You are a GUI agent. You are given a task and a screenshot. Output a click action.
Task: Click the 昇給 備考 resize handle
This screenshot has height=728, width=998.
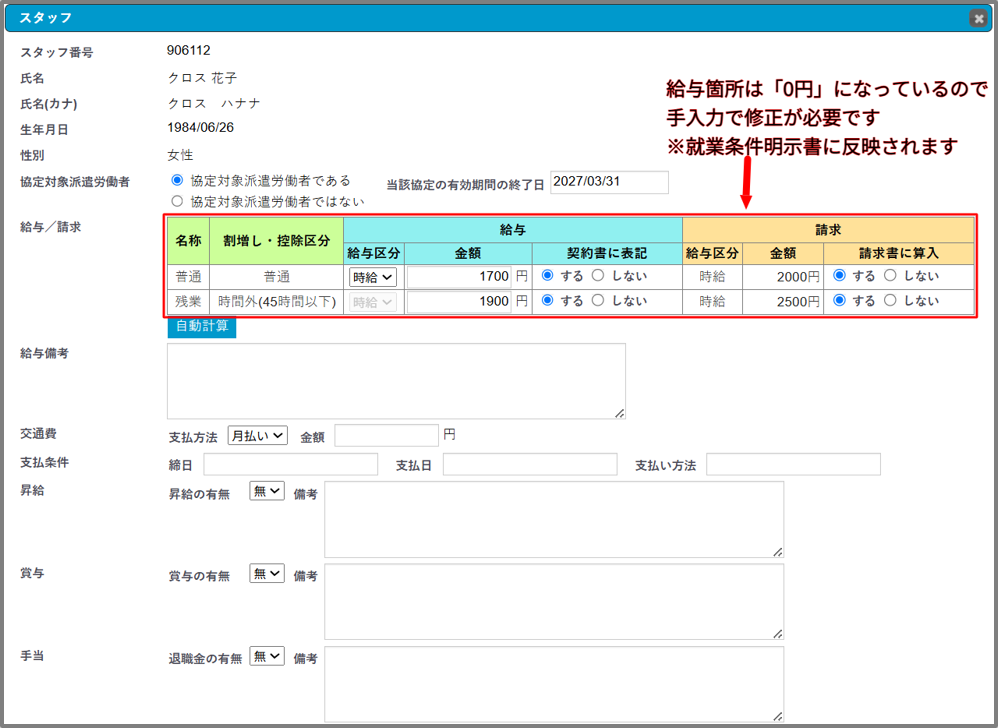click(778, 552)
